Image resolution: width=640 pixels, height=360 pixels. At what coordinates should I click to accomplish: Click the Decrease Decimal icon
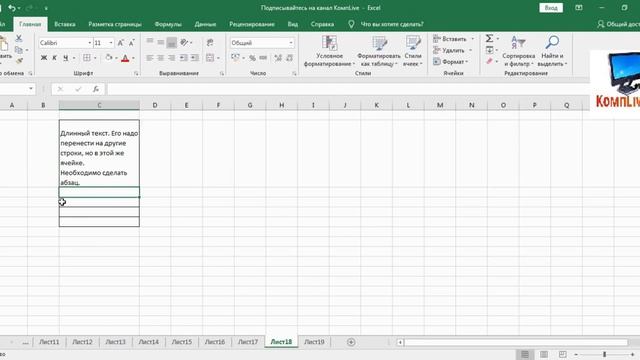click(x=289, y=58)
